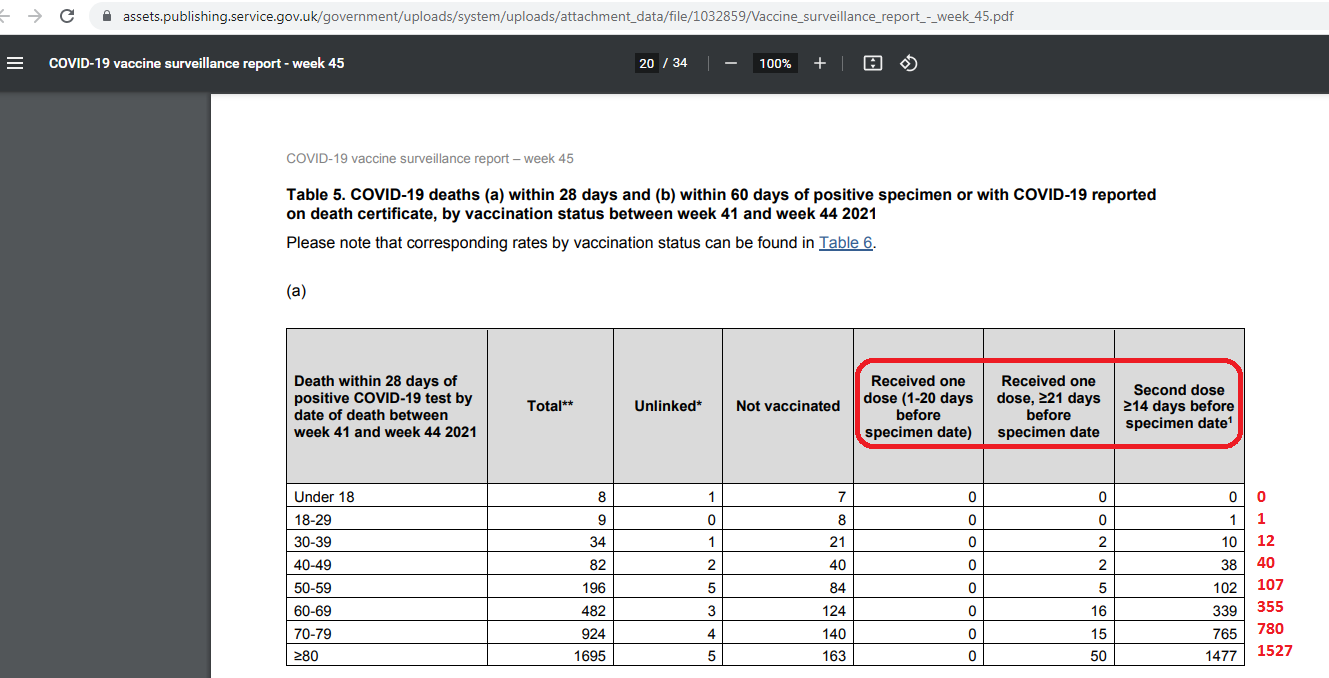Click the zoom in plus button
Image resolution: width=1329 pixels, height=678 pixels.
pyautogui.click(x=820, y=63)
